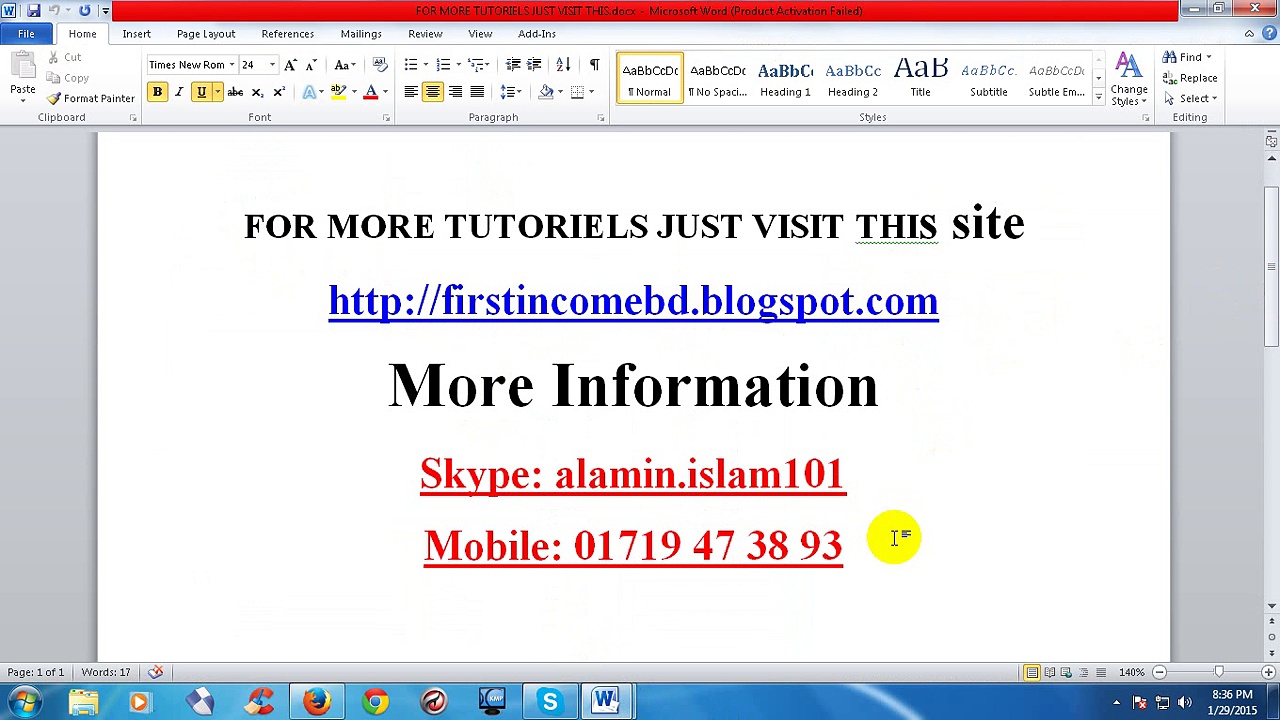Open Firefox from the taskbar
Screen dimensions: 1280x720
tap(317, 701)
